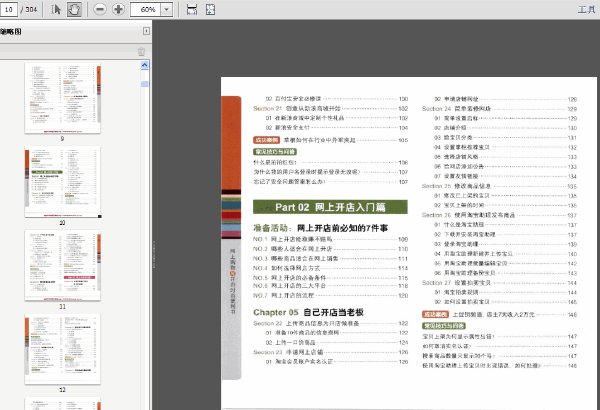Viewport: 600px width, 410px height.
Task: Zoom out with the minus button
Action: point(100,9)
